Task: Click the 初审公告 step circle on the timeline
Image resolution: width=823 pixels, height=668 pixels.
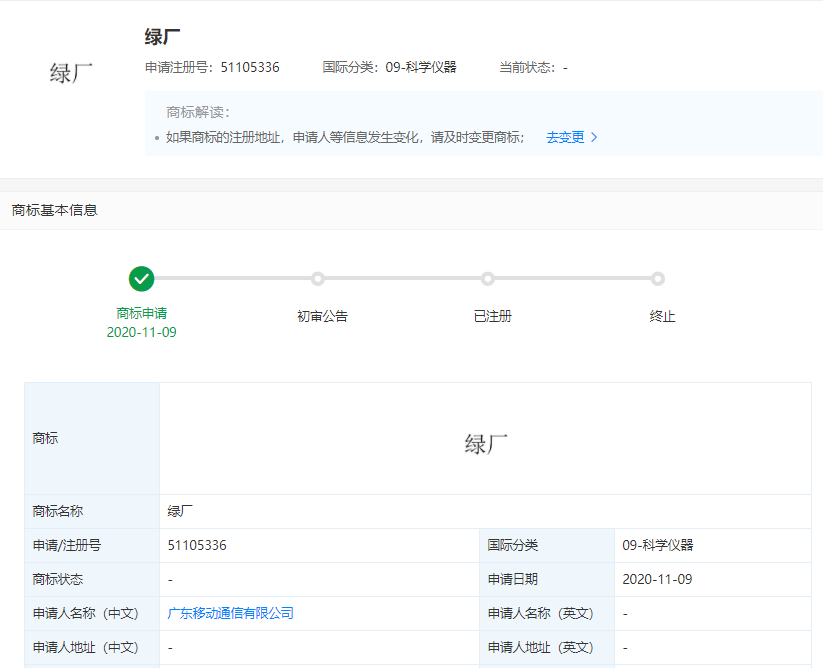Action: (318, 279)
